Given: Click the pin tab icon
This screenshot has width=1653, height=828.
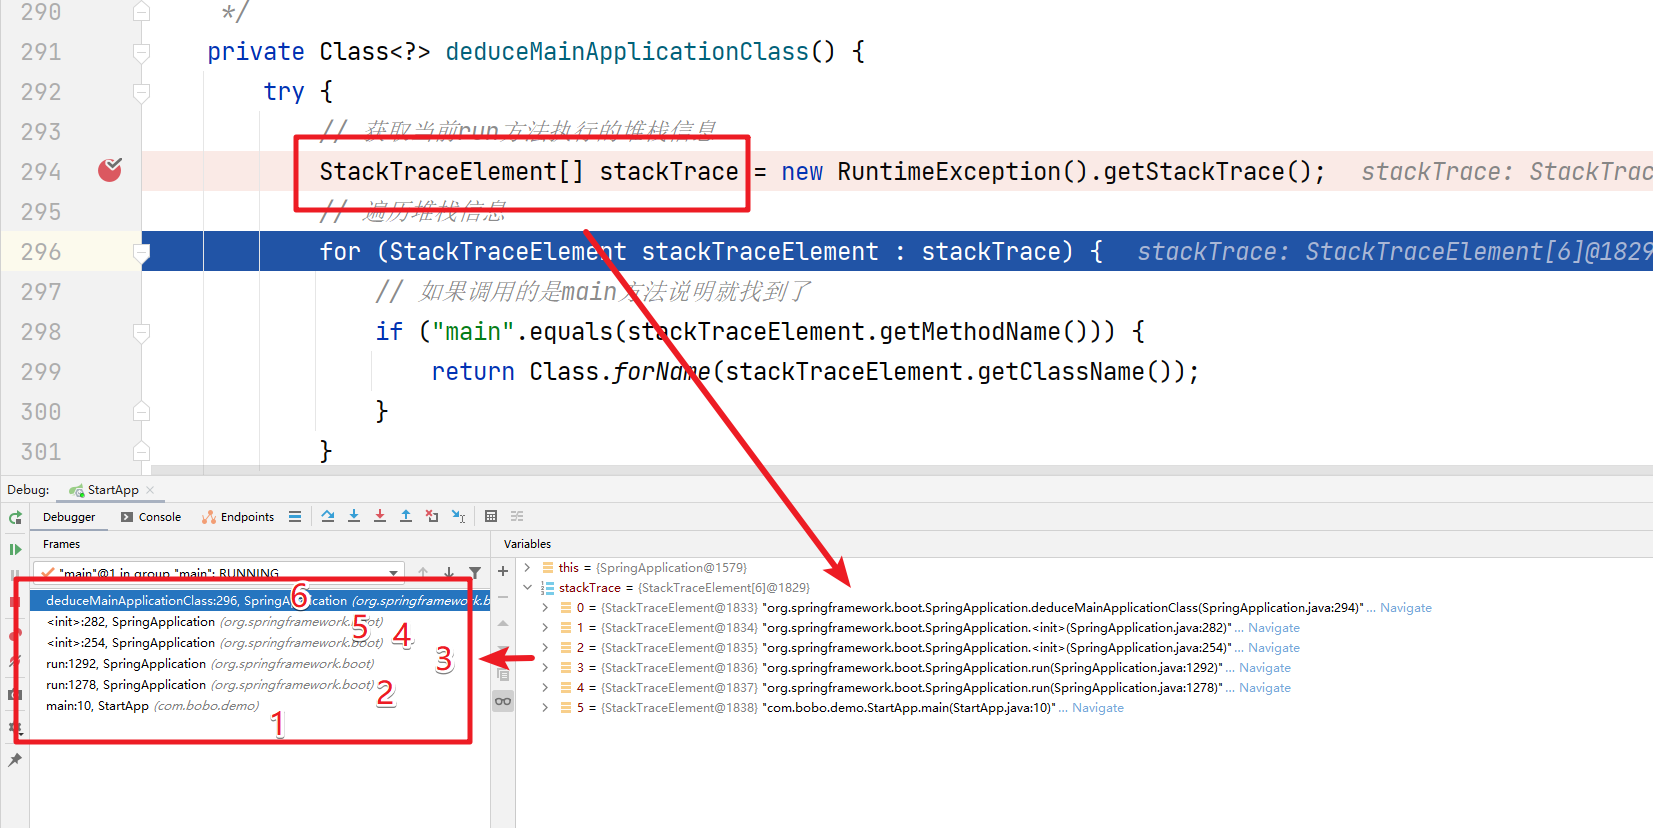Looking at the screenshot, I should coord(15,761).
